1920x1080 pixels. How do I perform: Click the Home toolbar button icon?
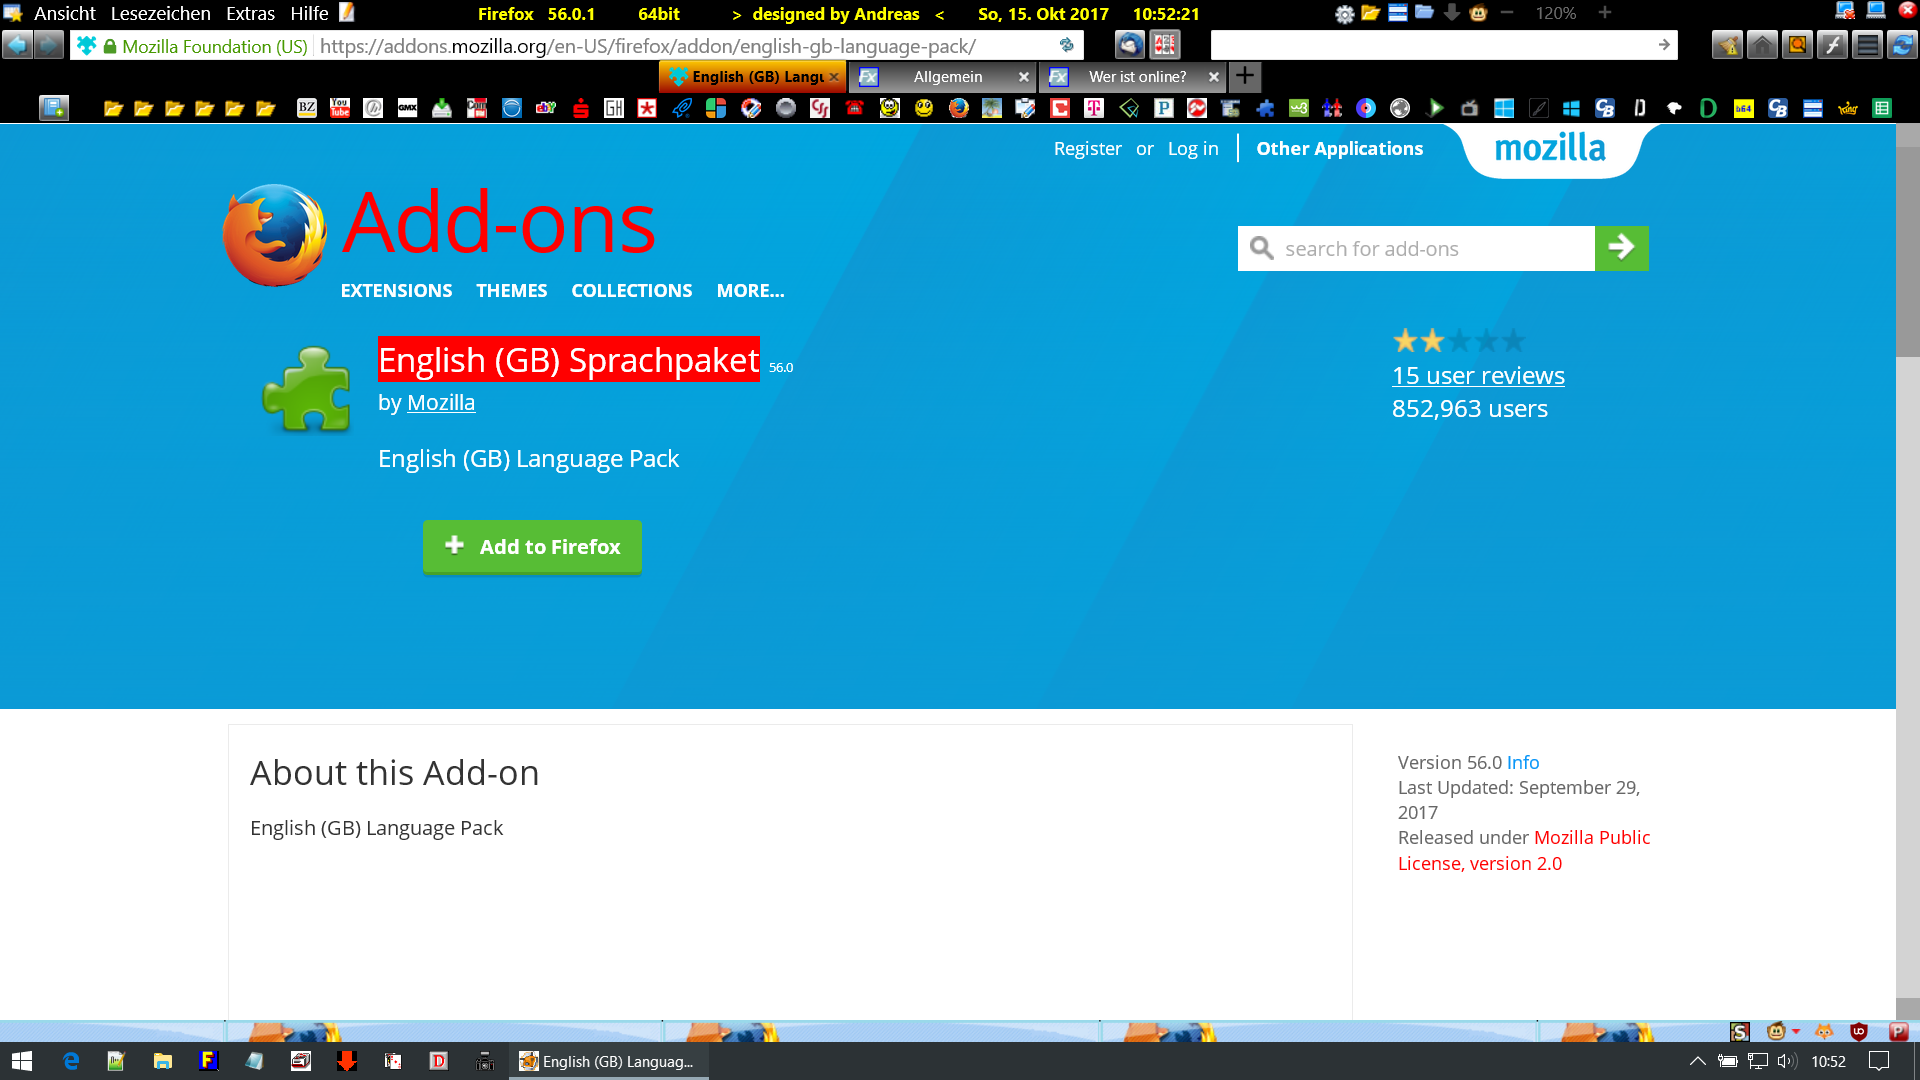click(1762, 45)
